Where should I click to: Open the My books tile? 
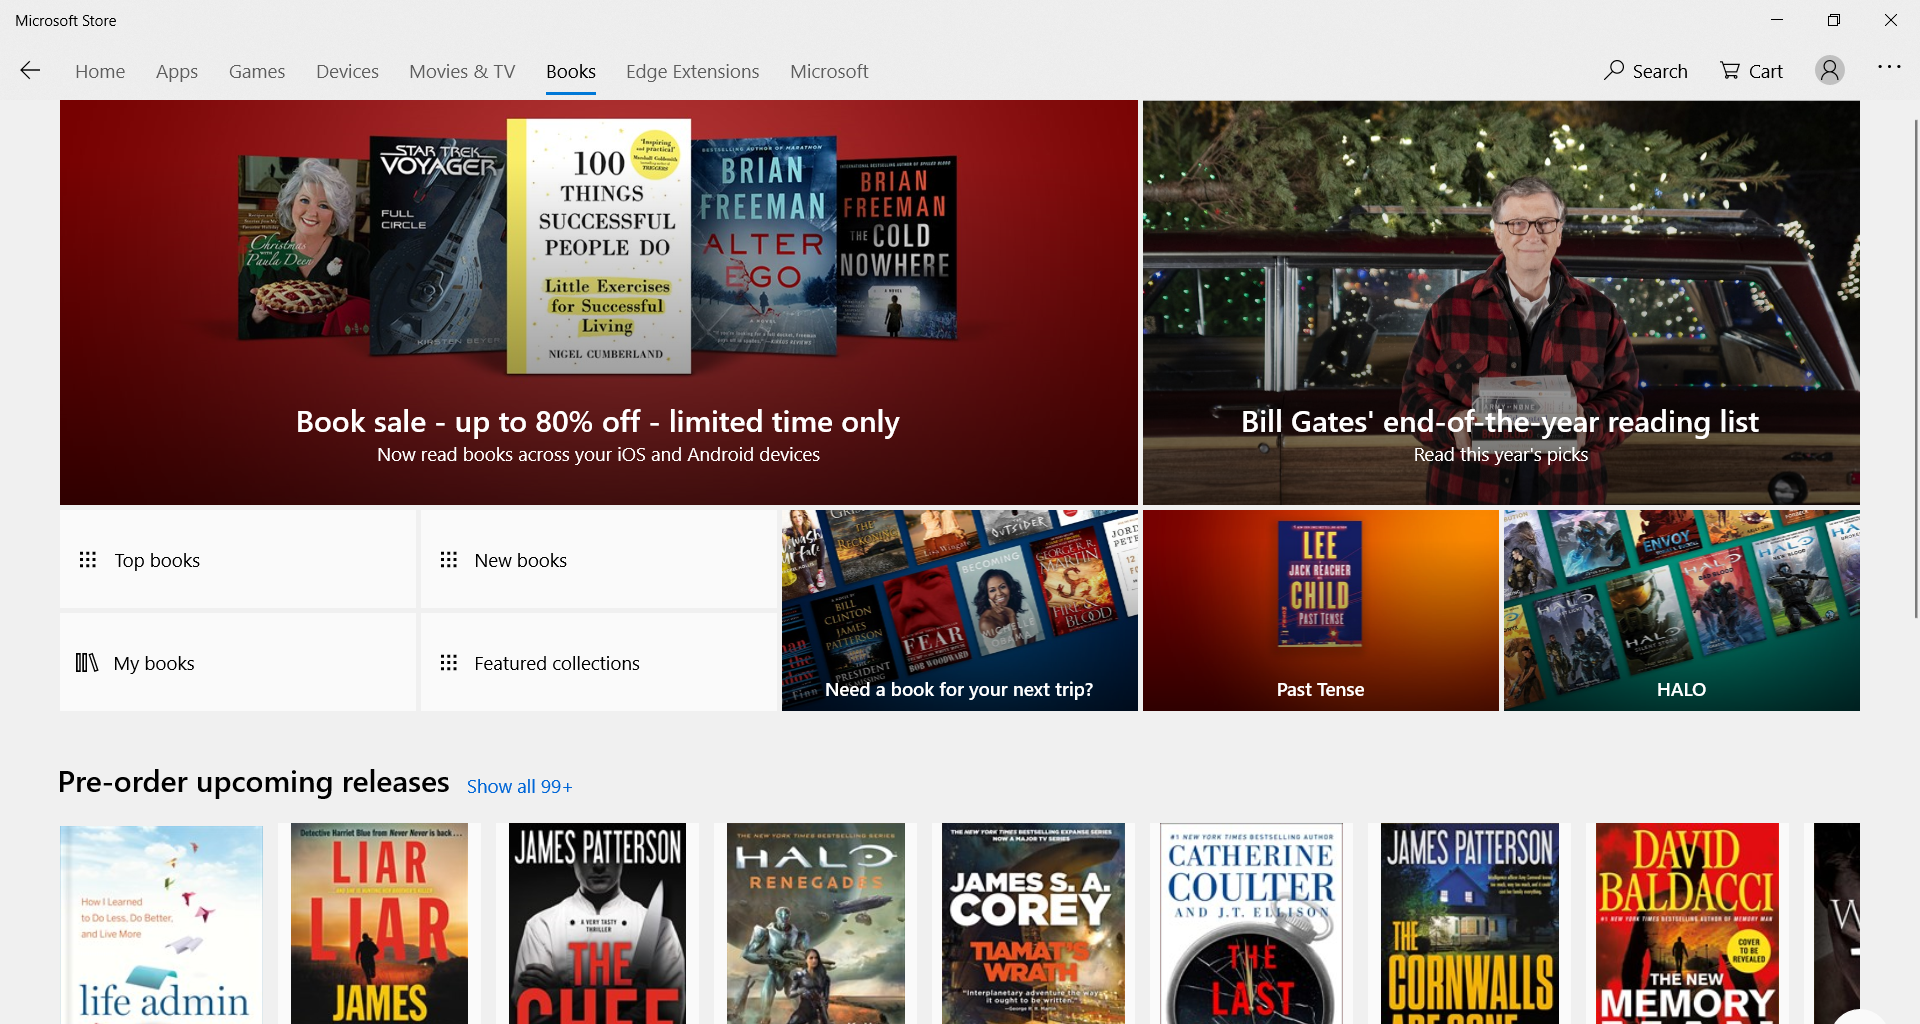pyautogui.click(x=238, y=663)
